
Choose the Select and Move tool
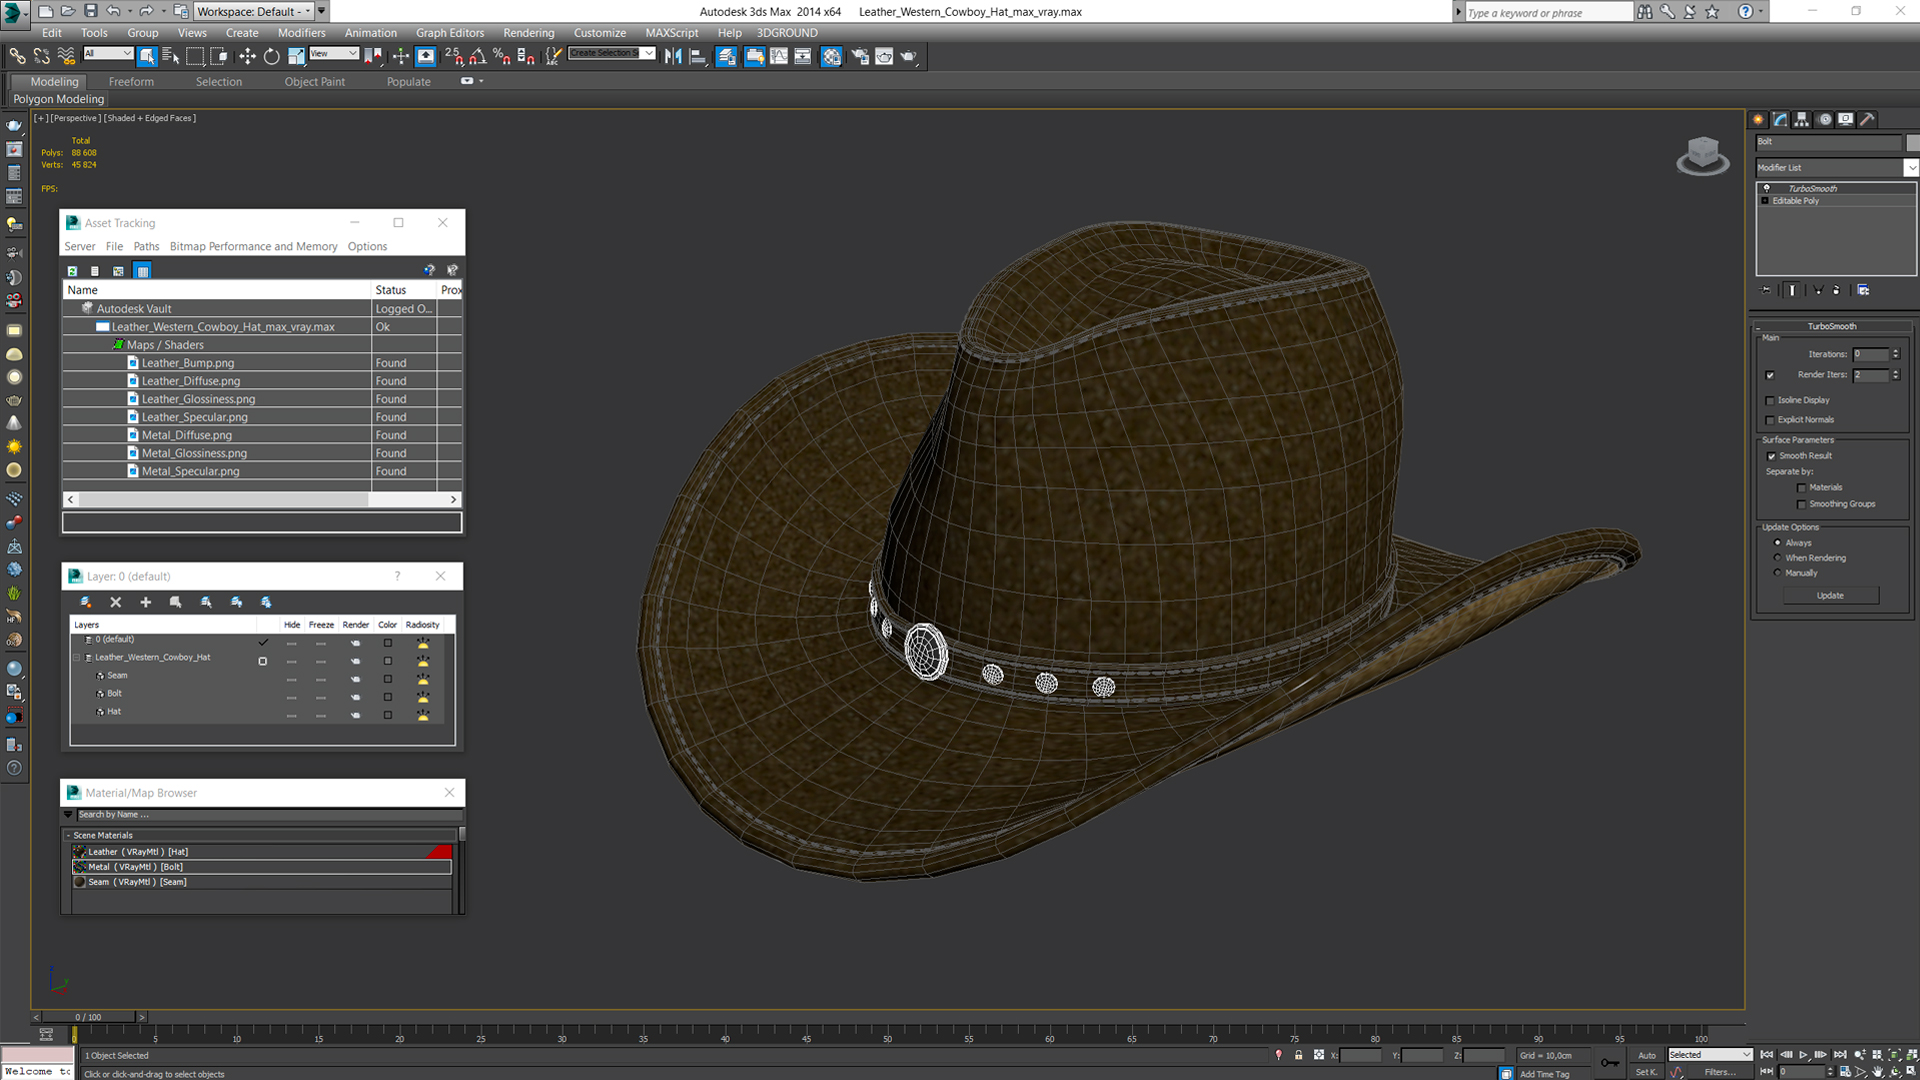coord(247,56)
